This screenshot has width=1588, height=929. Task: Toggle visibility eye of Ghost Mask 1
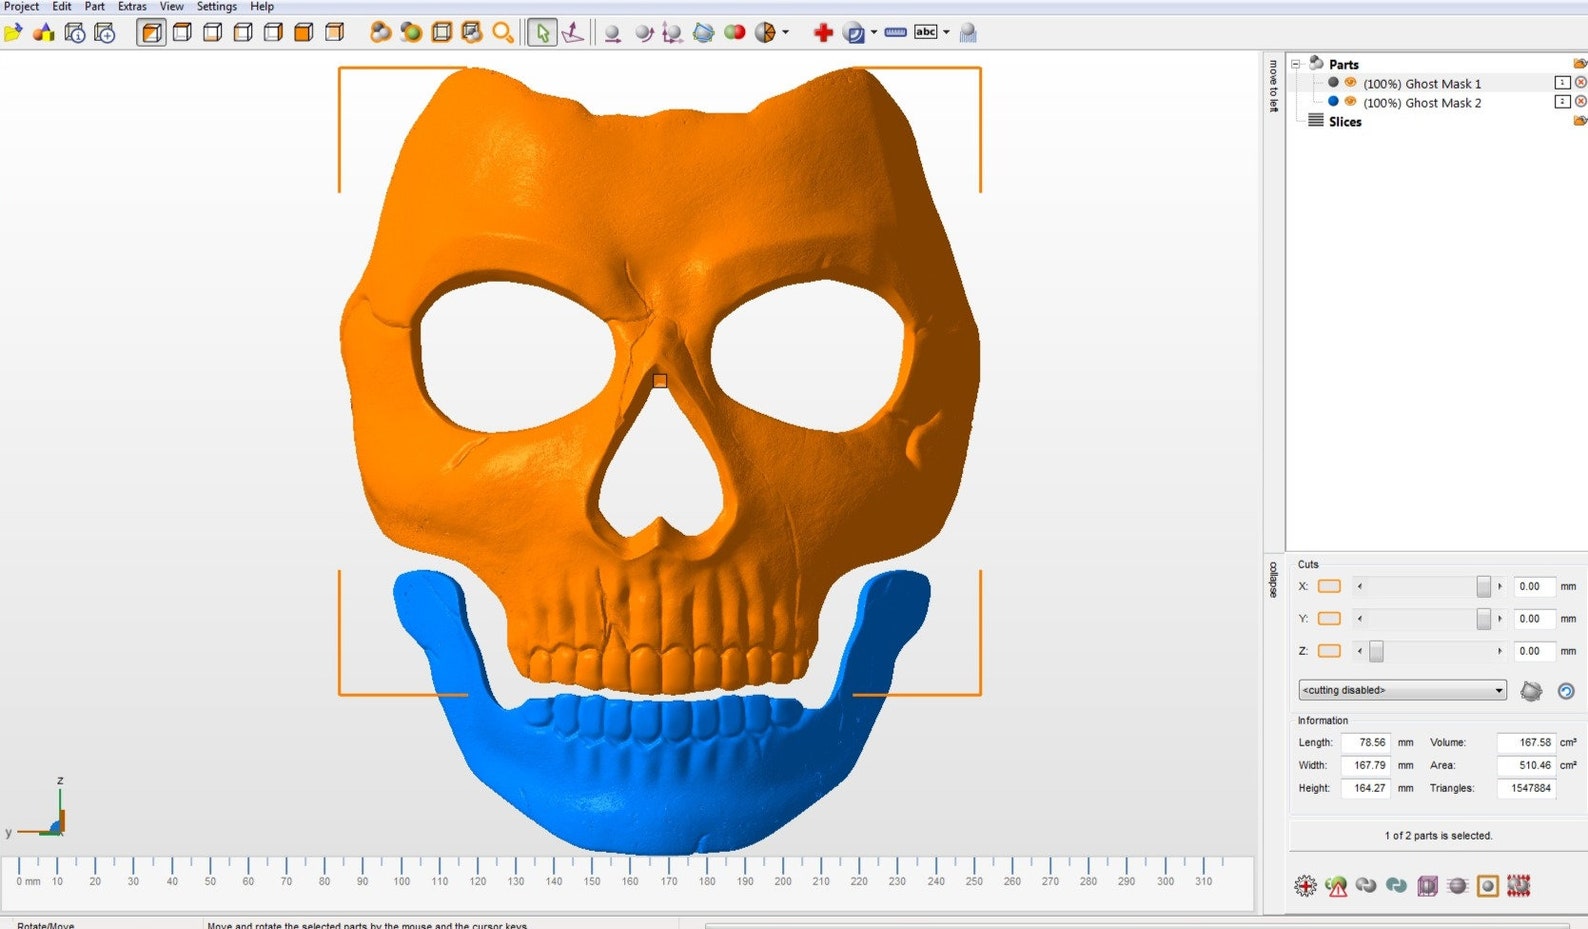pos(1350,83)
